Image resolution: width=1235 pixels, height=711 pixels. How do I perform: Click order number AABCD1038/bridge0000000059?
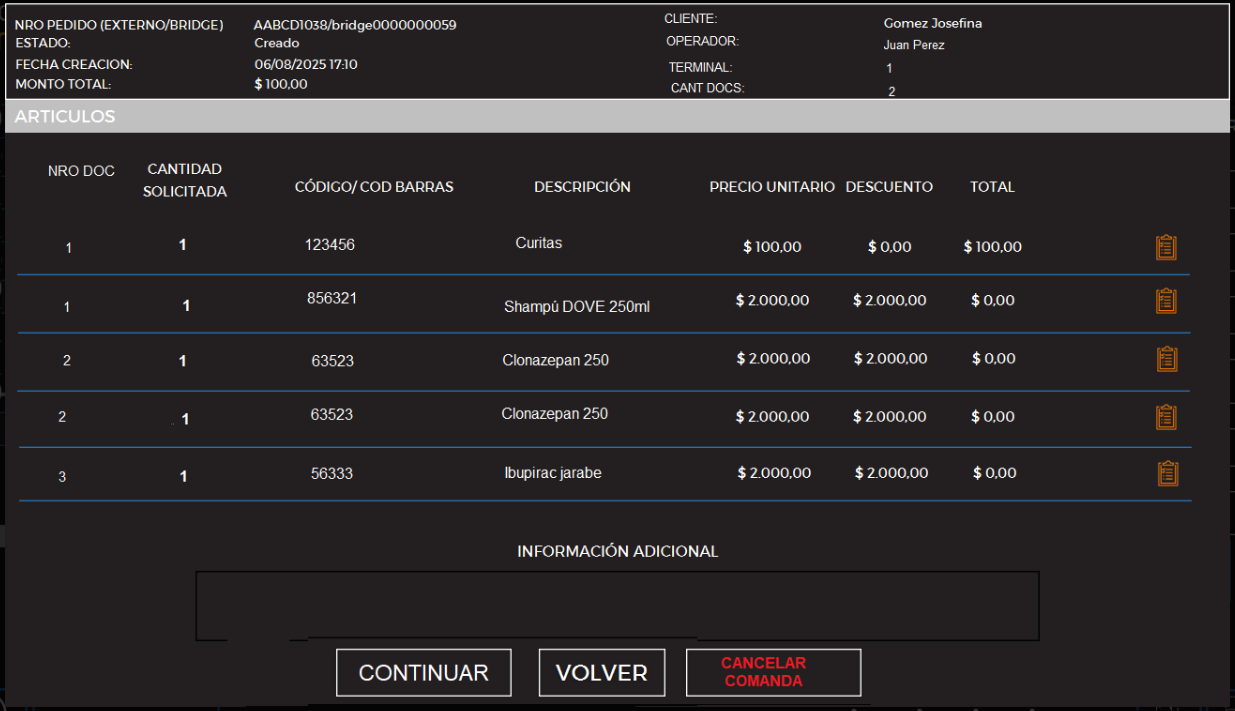click(x=355, y=25)
